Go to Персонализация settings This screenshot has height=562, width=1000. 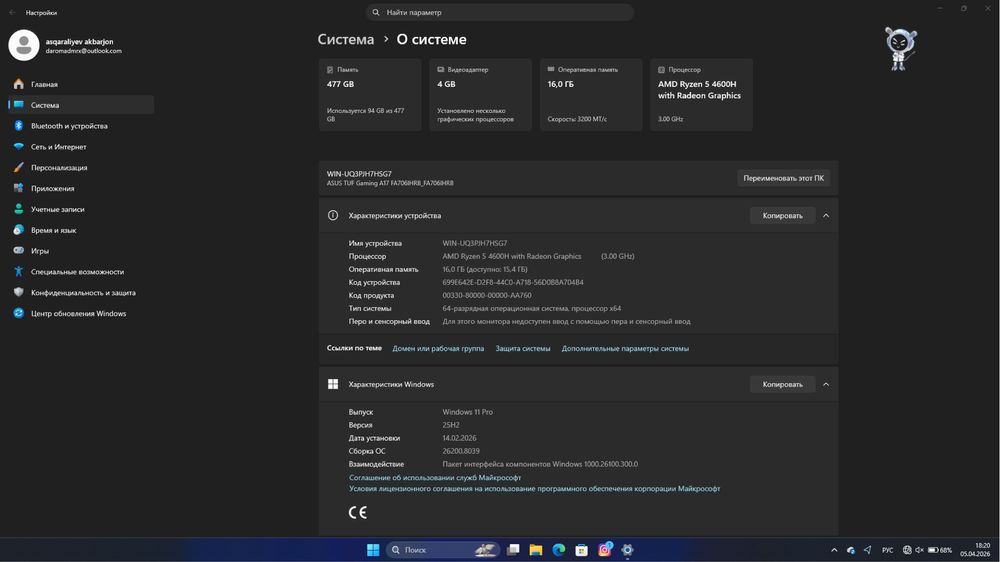pyautogui.click(x=59, y=168)
